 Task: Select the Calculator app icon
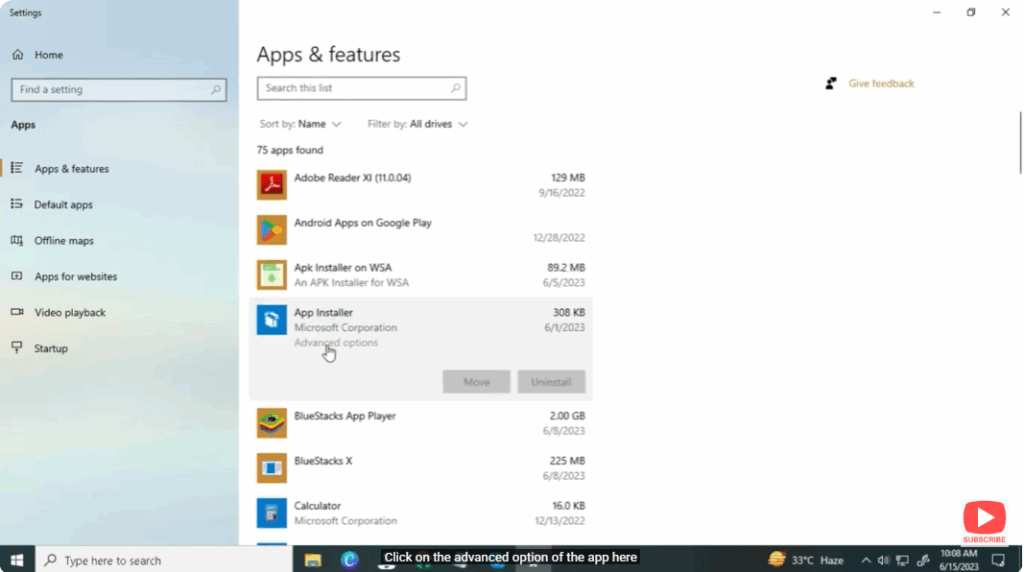pyautogui.click(x=271, y=513)
